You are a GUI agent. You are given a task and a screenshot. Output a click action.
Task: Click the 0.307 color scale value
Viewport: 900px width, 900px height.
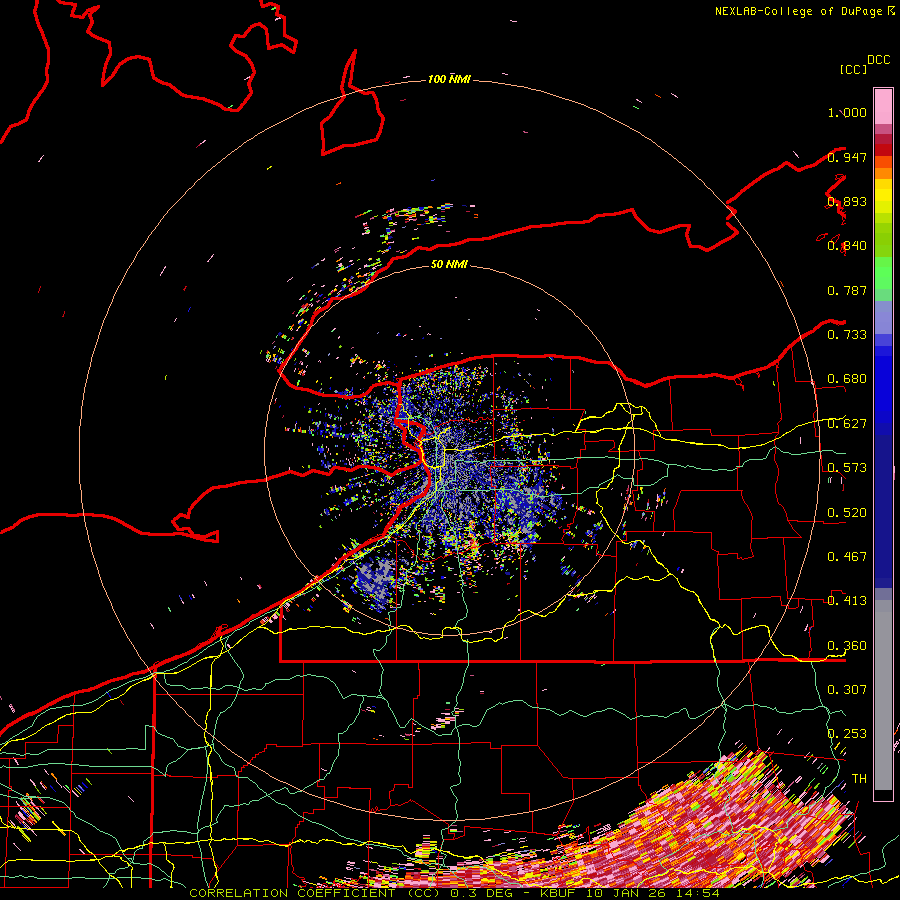point(847,690)
